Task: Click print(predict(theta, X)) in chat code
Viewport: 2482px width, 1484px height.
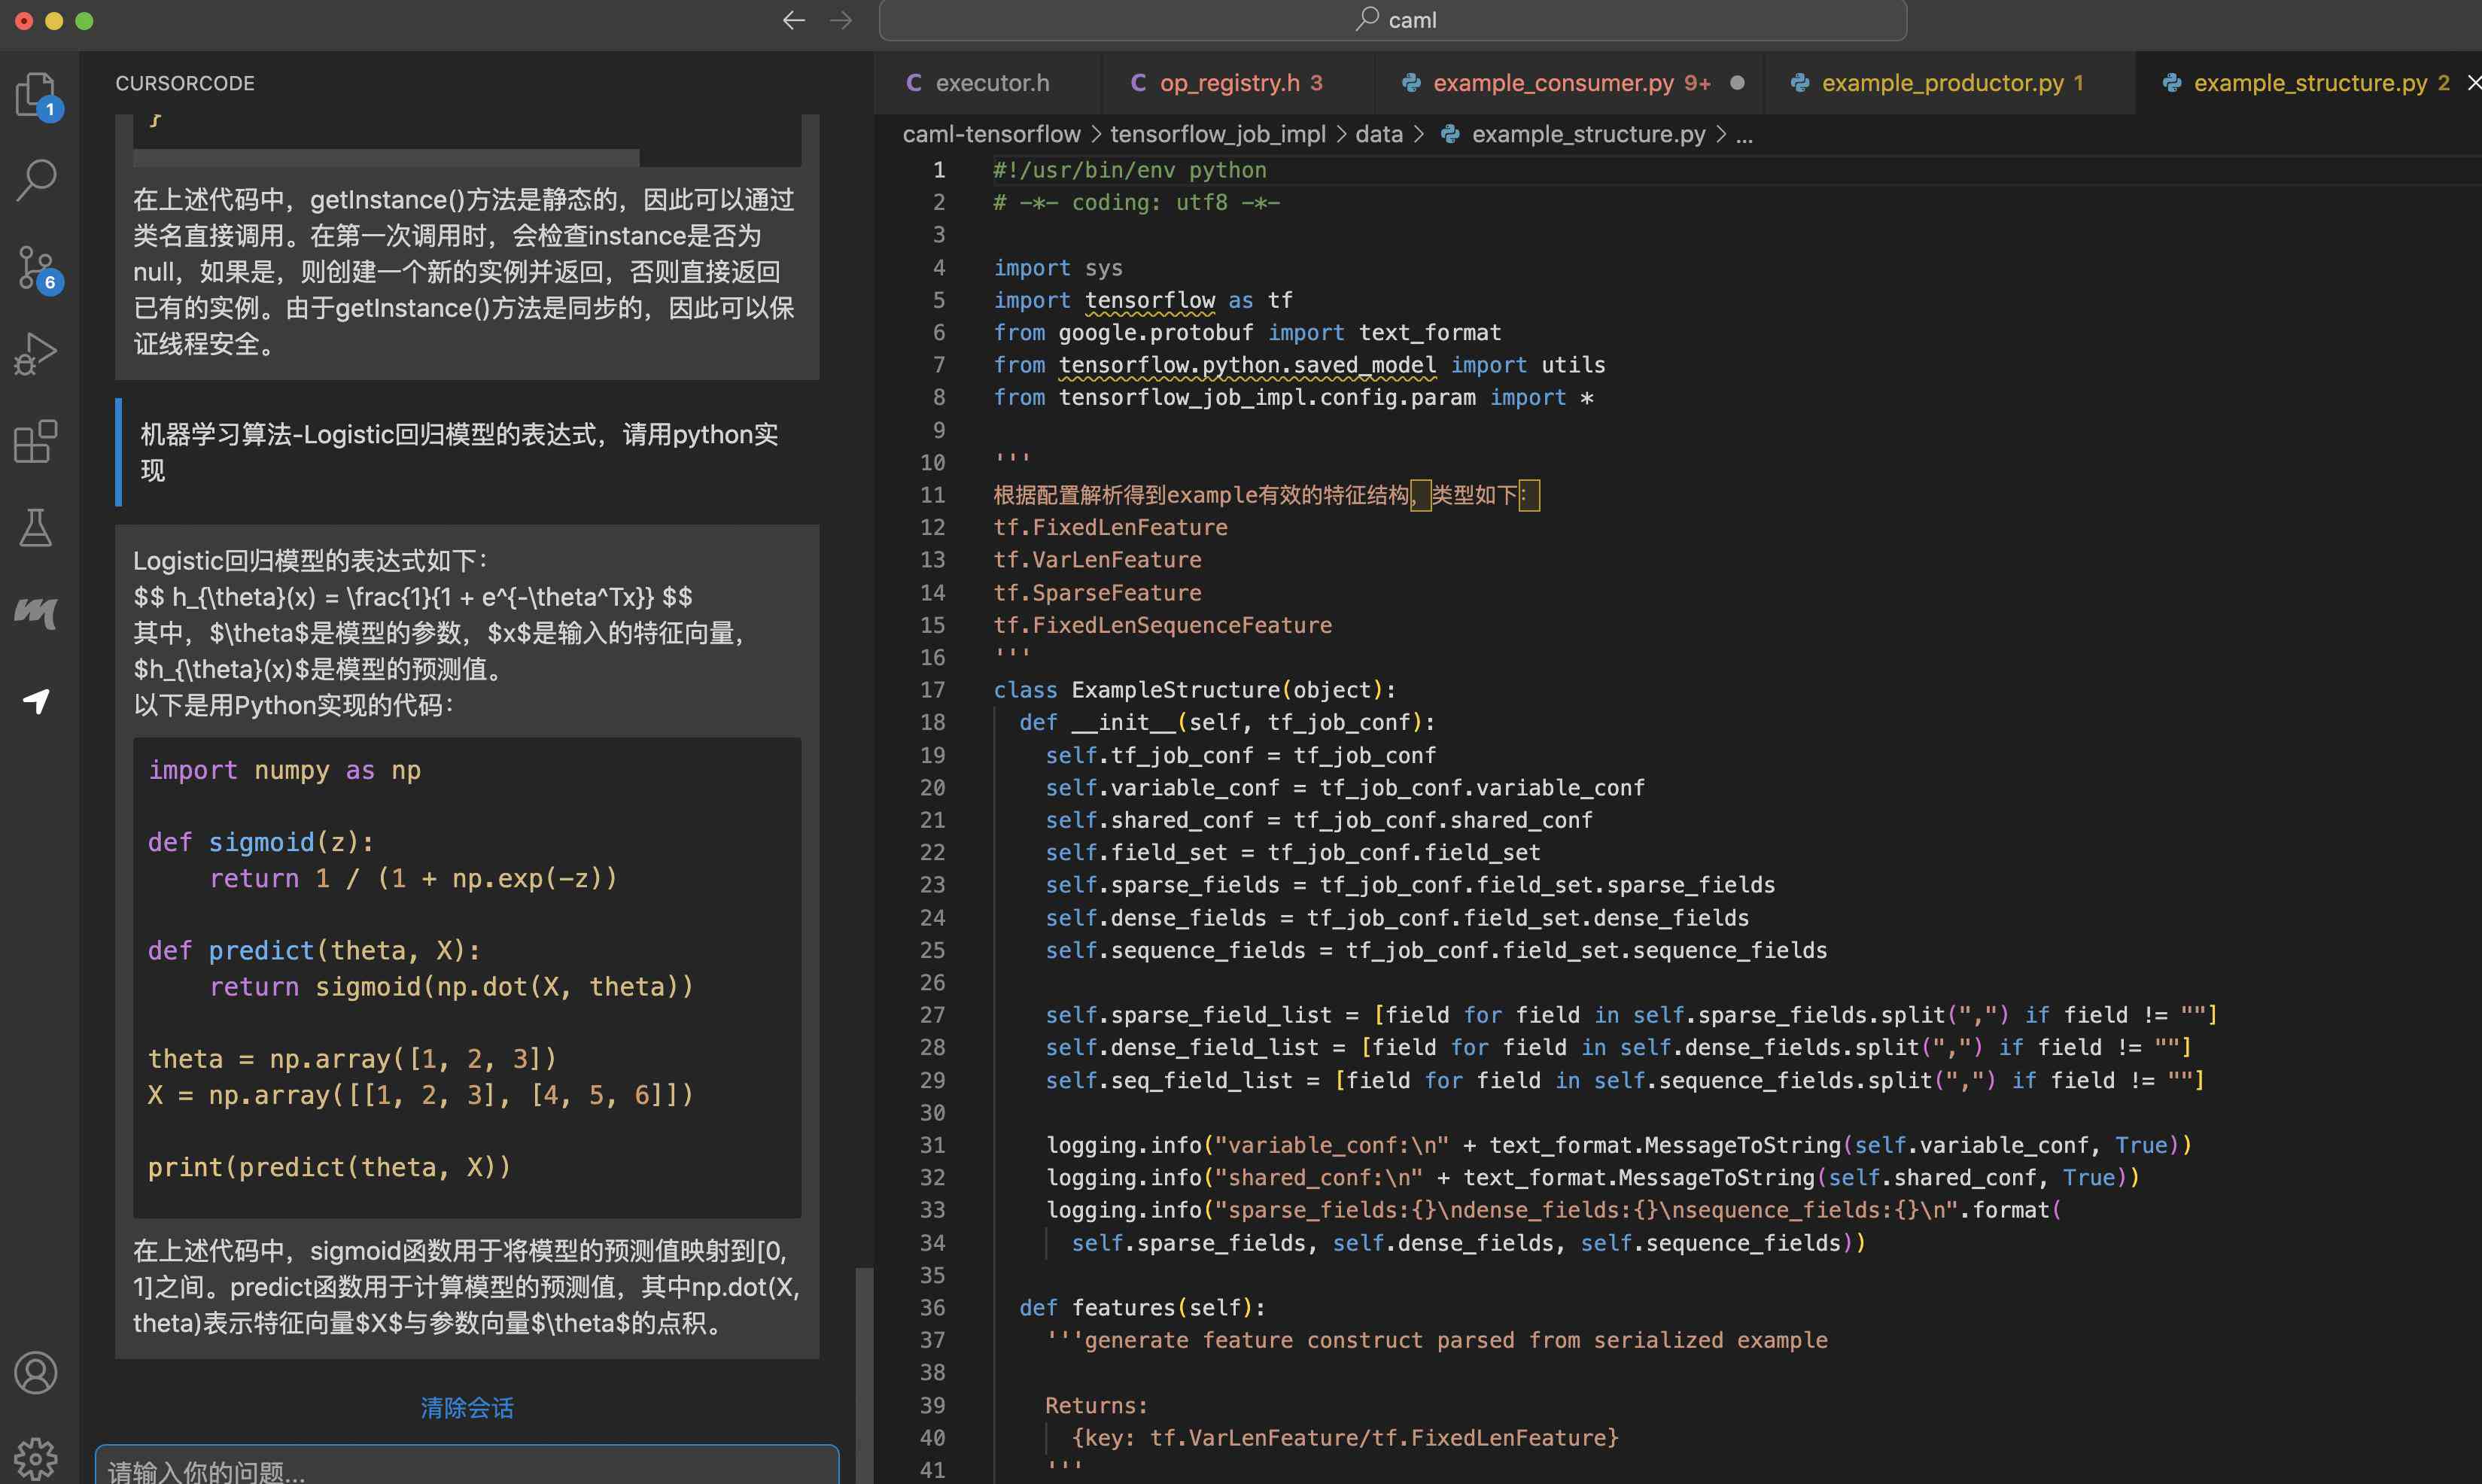Action: click(x=329, y=1167)
